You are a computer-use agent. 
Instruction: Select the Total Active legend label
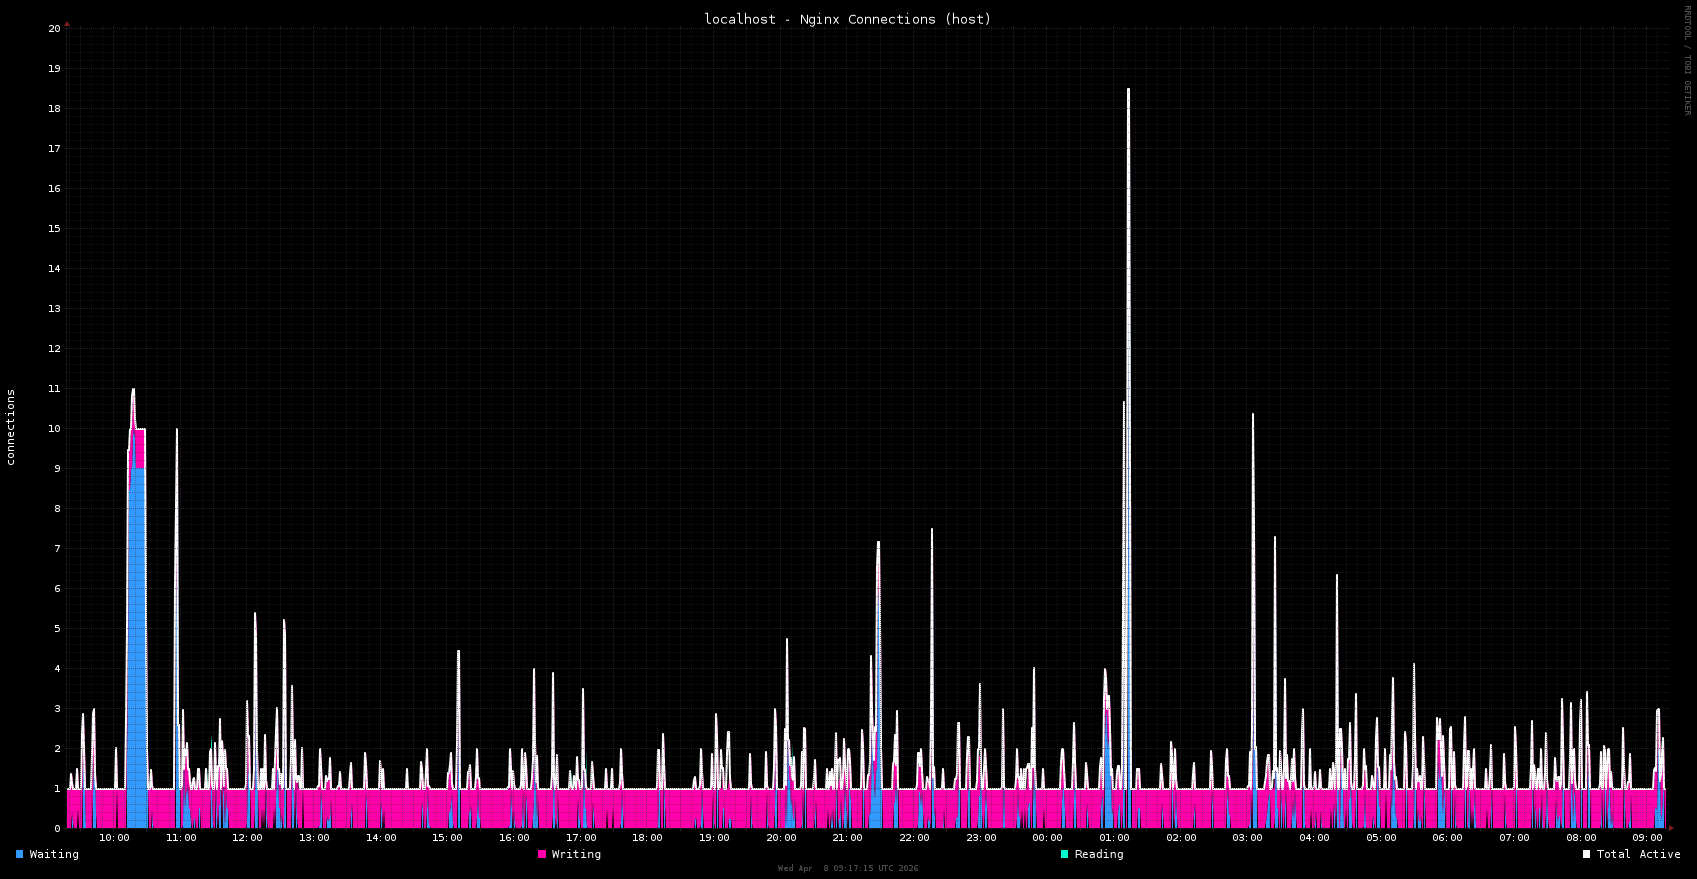(x=1638, y=854)
